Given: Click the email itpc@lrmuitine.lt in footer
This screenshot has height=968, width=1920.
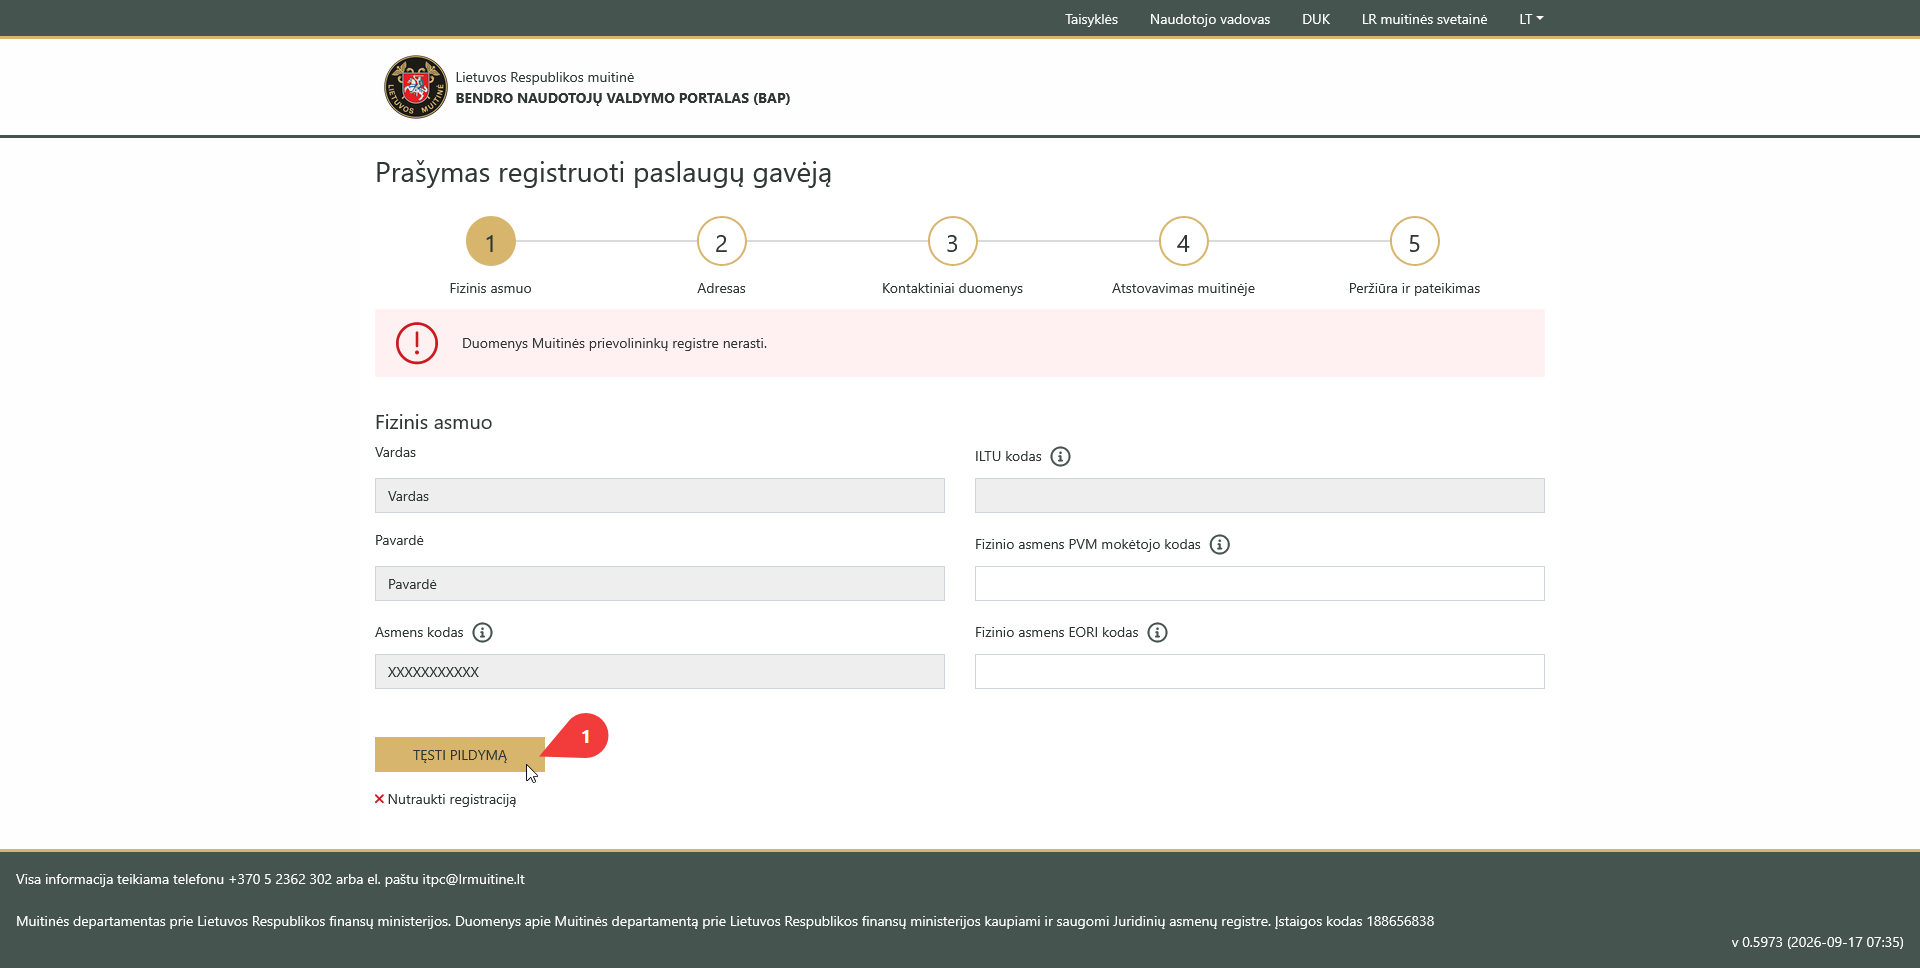Looking at the screenshot, I should [x=473, y=879].
